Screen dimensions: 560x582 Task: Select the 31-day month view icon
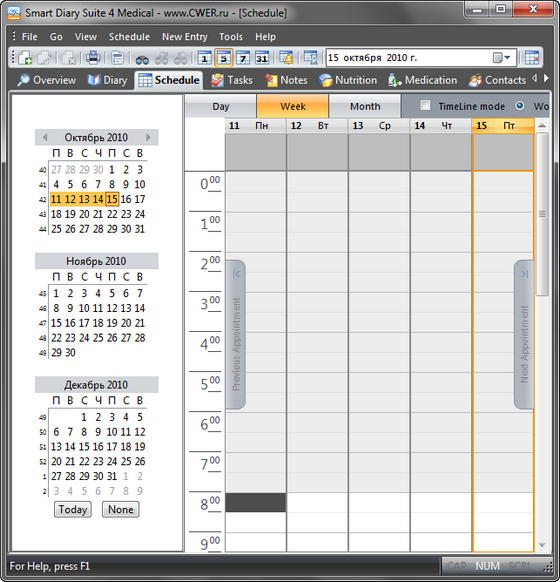[x=262, y=58]
